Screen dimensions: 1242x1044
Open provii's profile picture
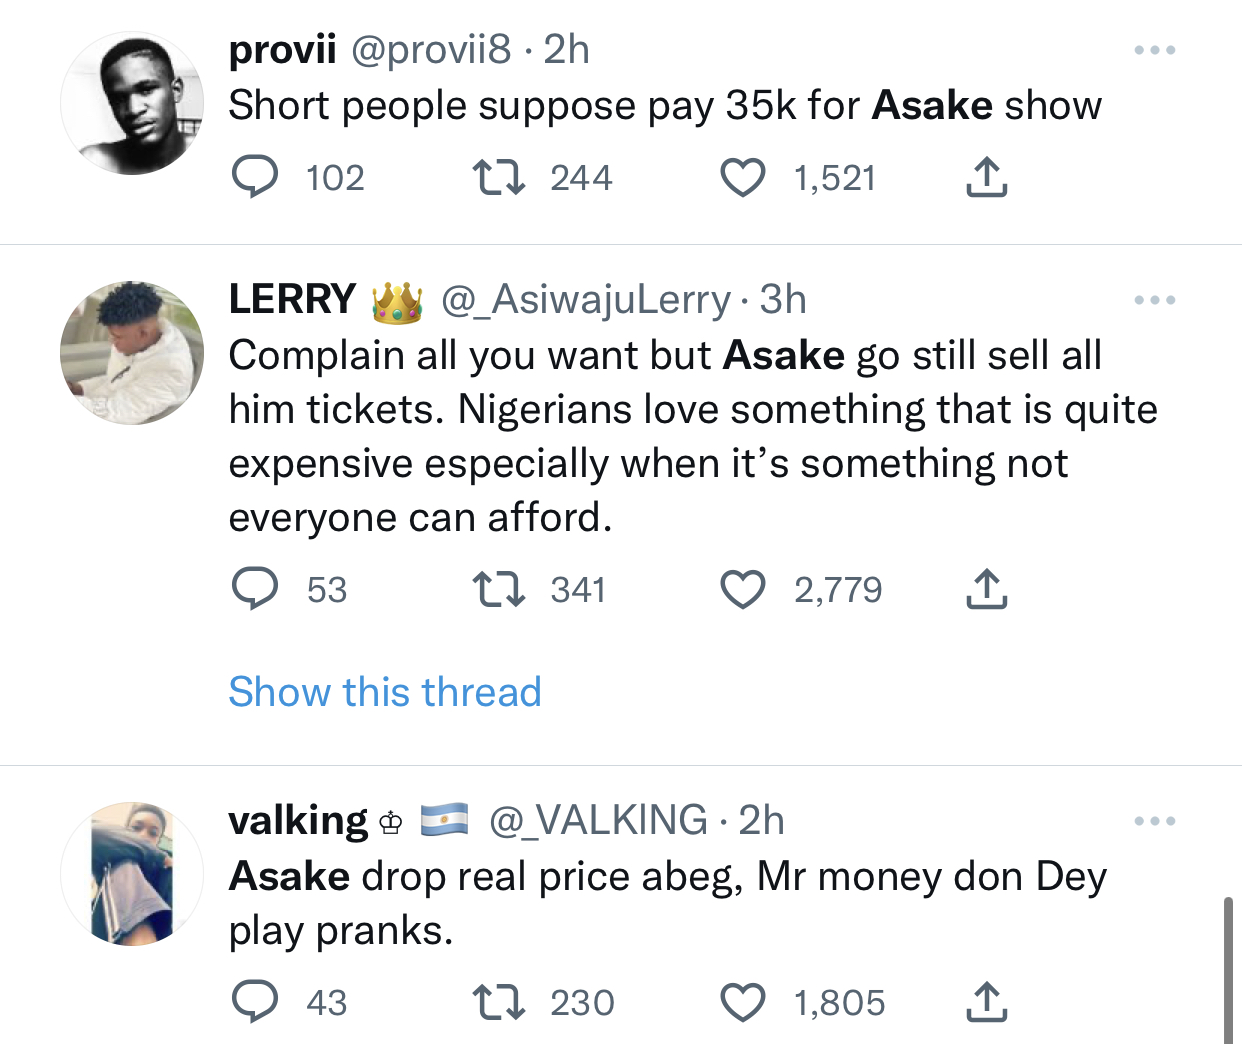pos(132,104)
